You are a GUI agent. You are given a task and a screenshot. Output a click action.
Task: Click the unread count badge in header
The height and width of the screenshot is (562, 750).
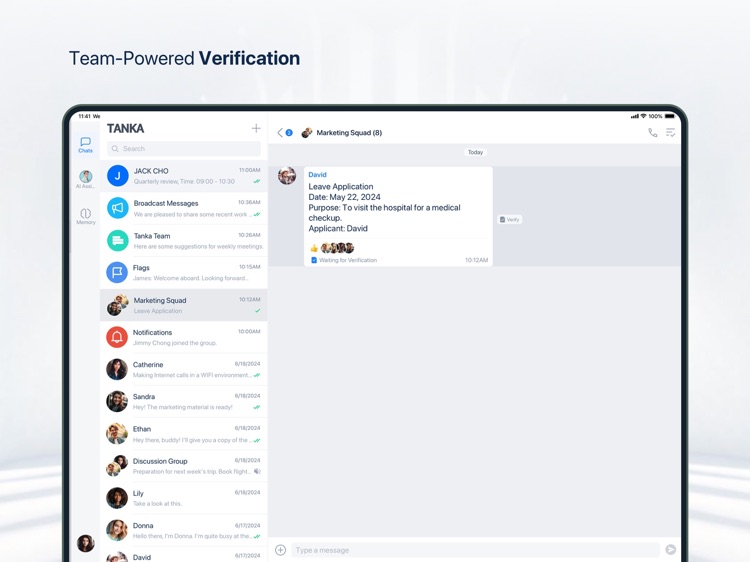tap(289, 132)
